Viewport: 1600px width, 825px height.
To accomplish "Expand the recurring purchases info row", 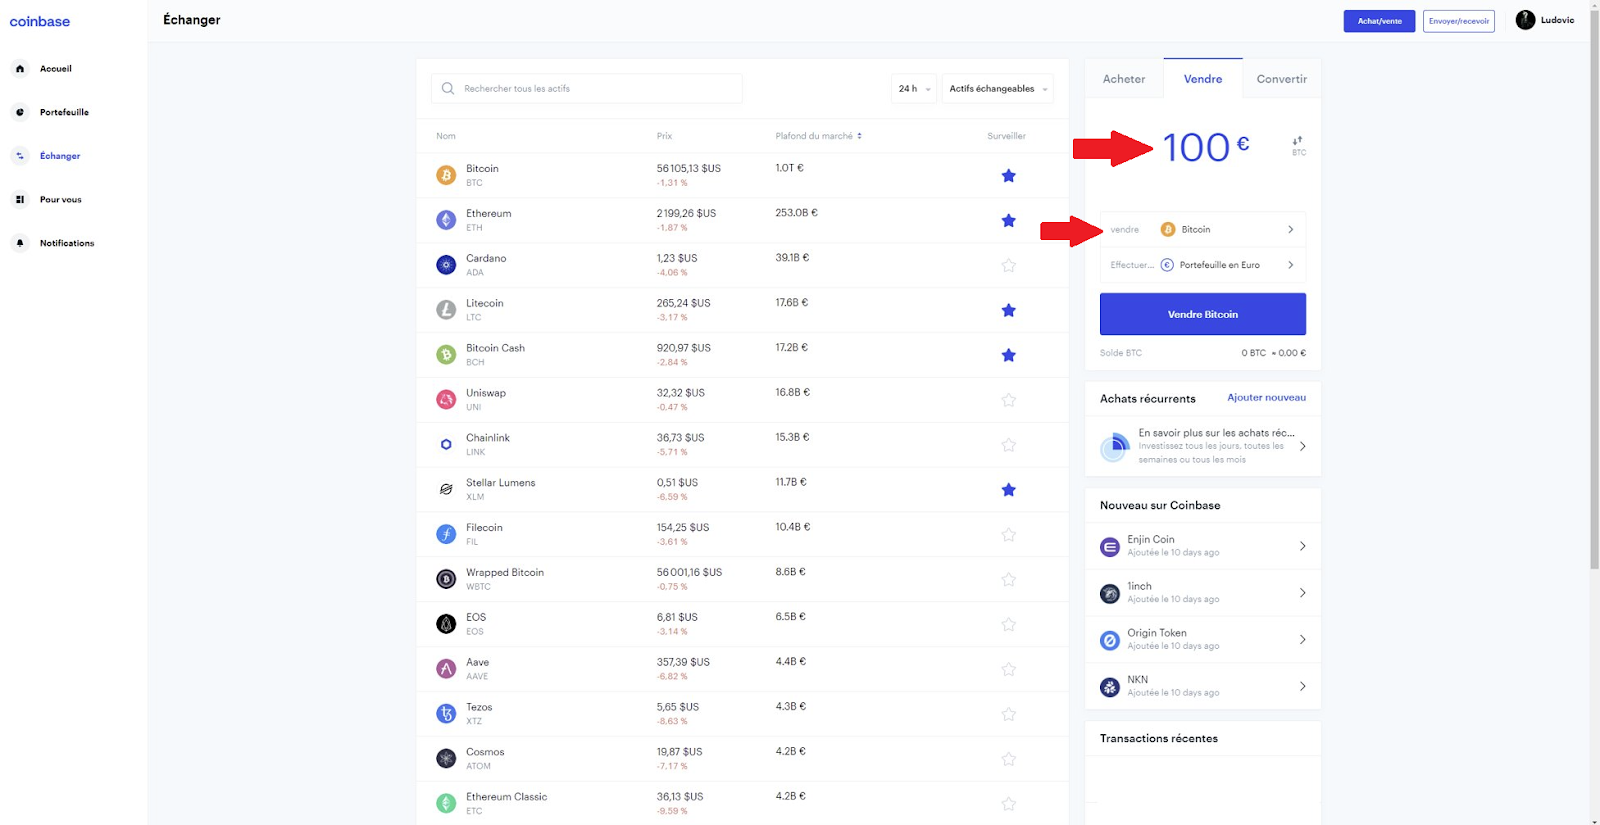I will (1203, 446).
